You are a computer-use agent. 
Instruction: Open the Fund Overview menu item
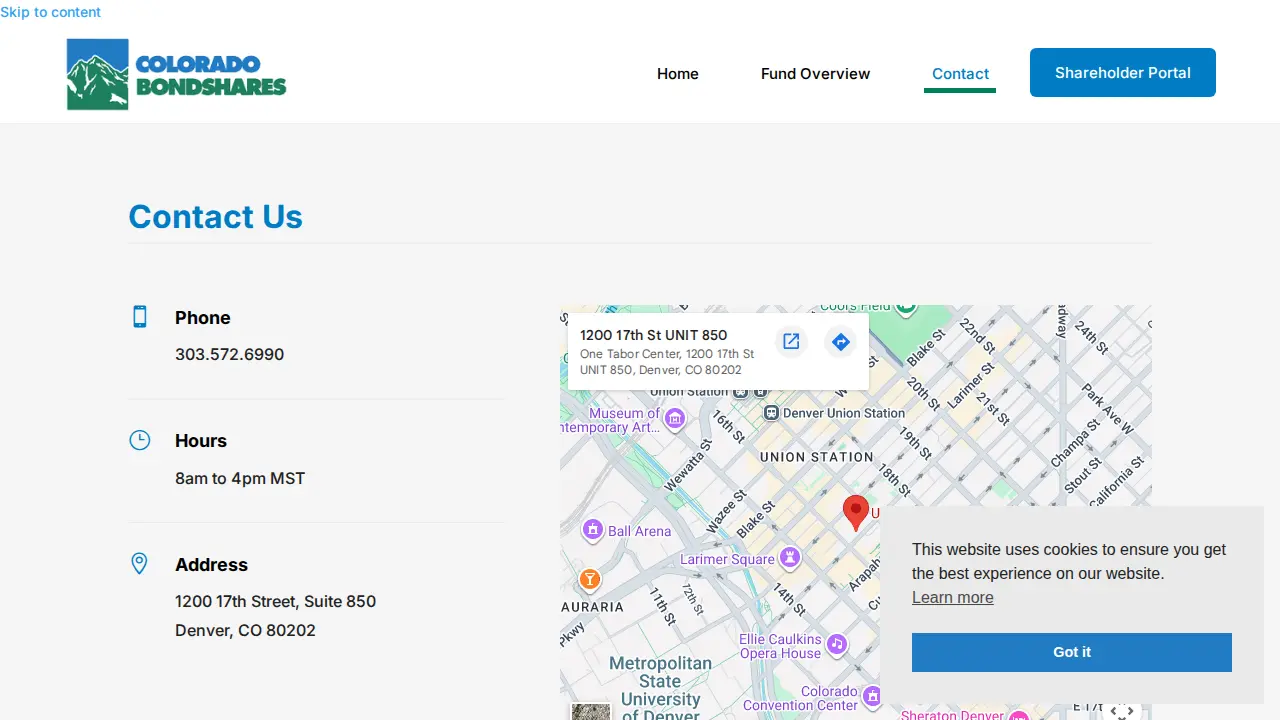click(816, 74)
